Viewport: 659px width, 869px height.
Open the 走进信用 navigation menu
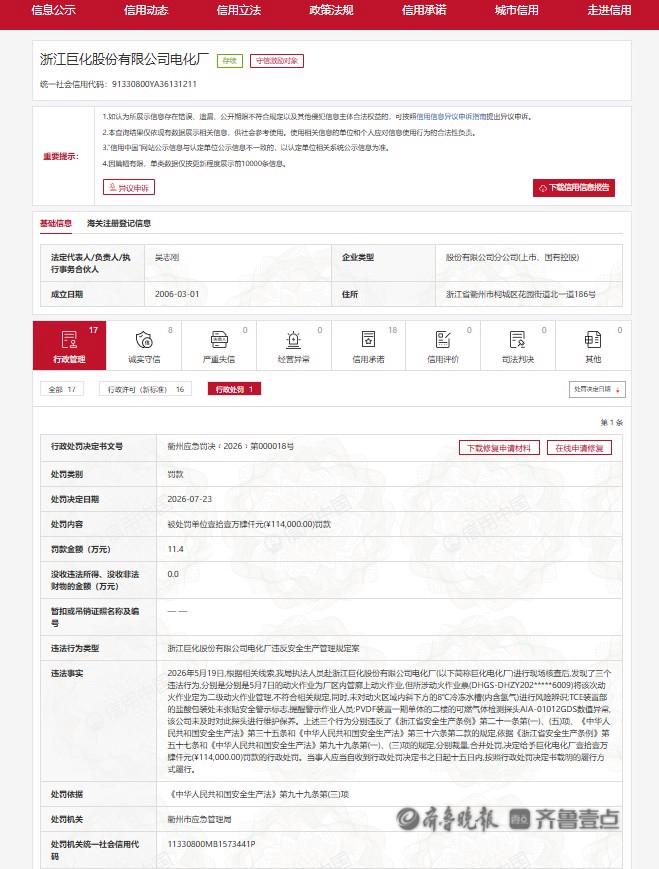(609, 10)
